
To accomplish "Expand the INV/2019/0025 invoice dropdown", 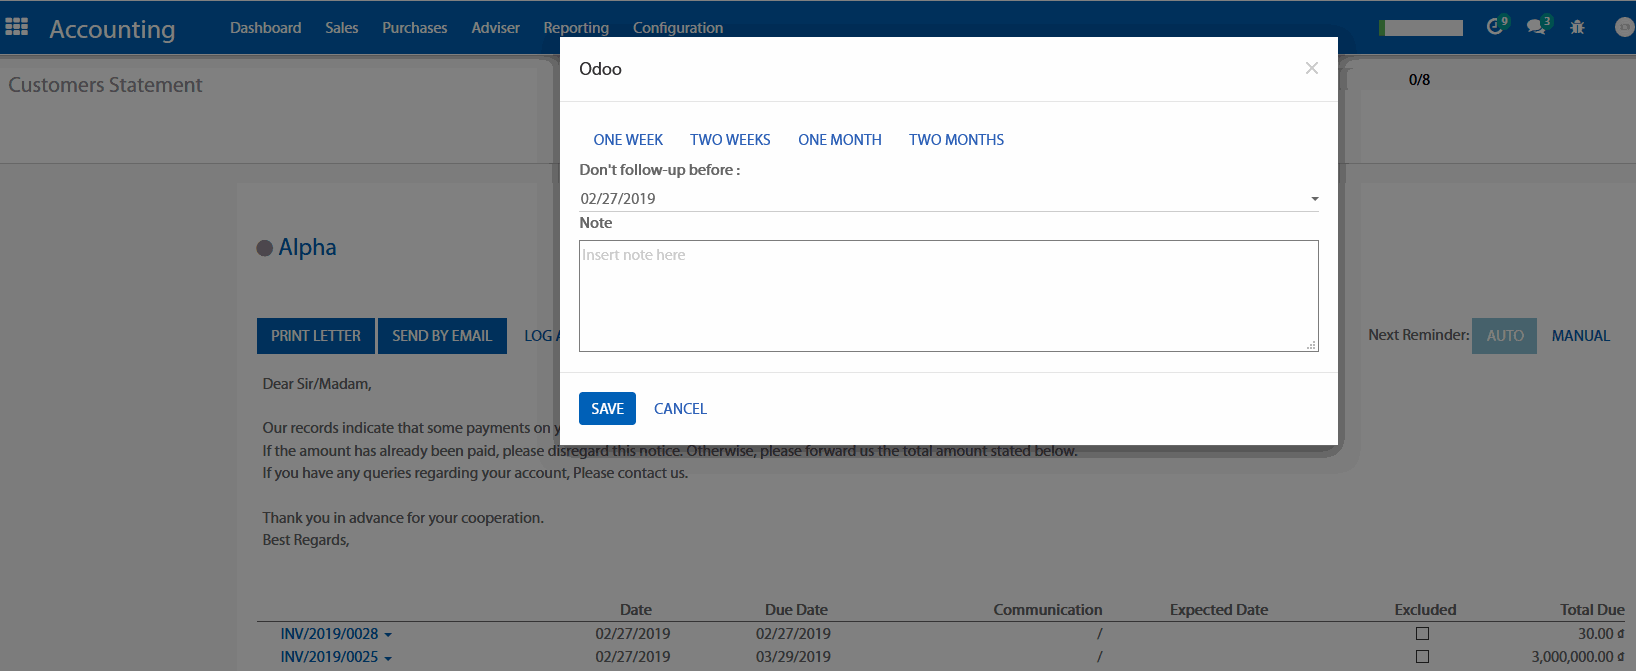I will click(388, 658).
